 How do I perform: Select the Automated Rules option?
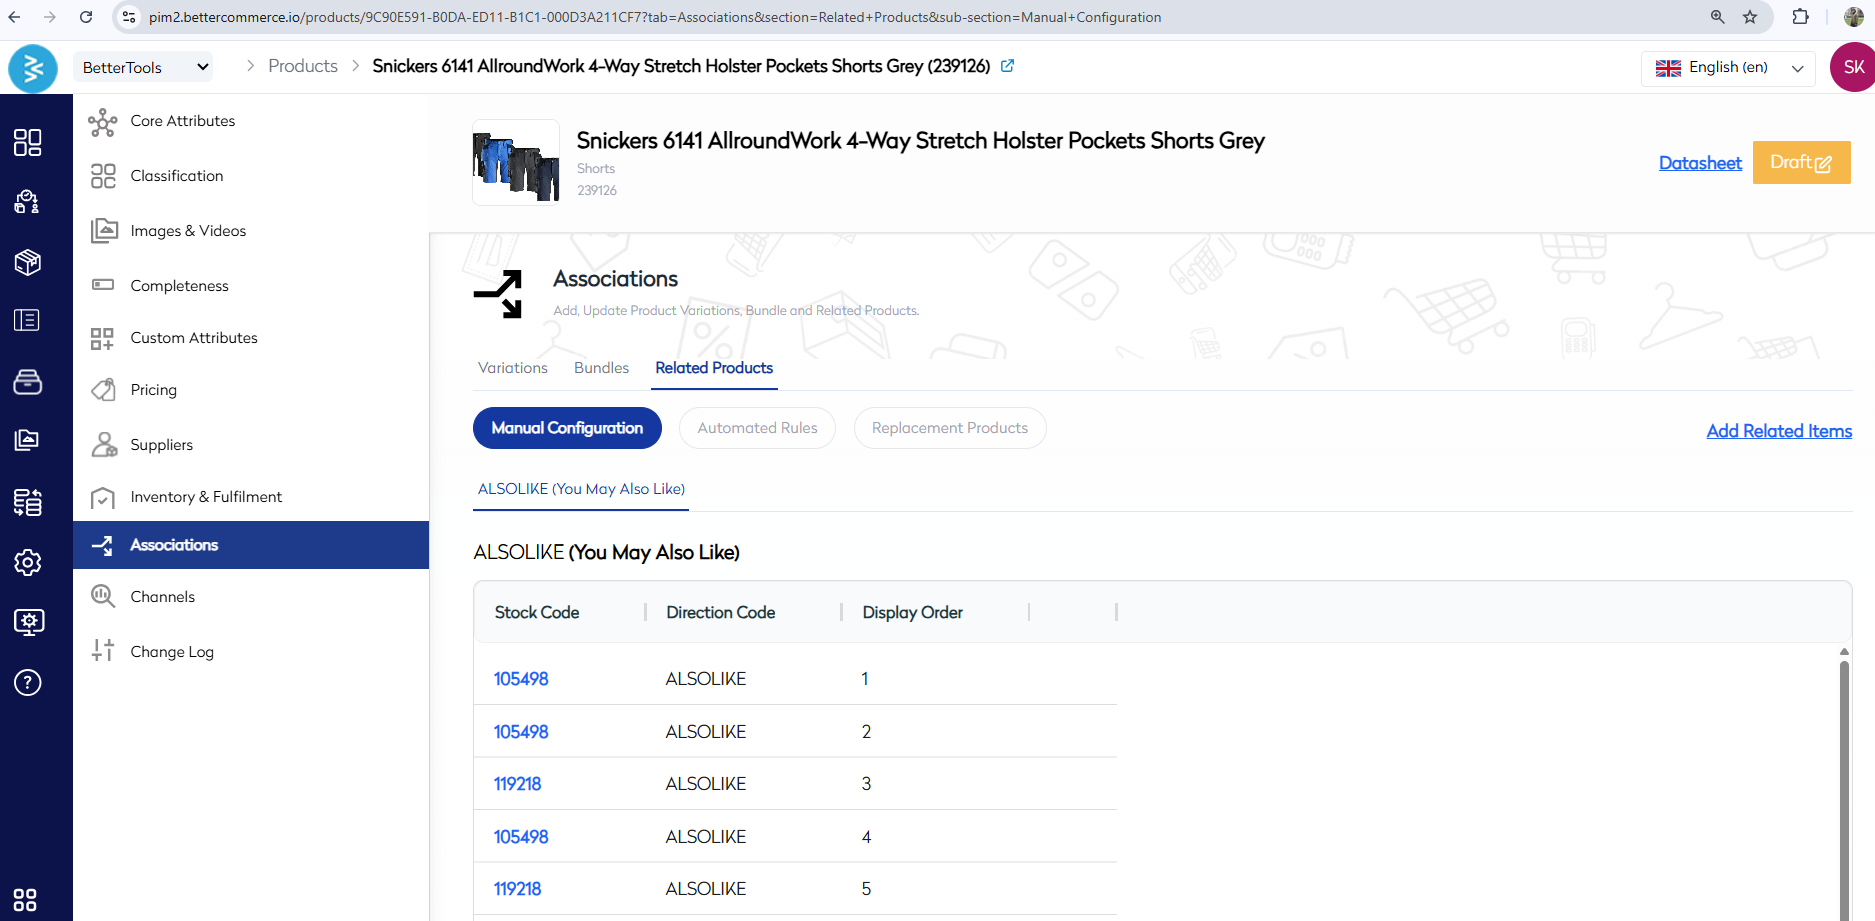point(757,428)
